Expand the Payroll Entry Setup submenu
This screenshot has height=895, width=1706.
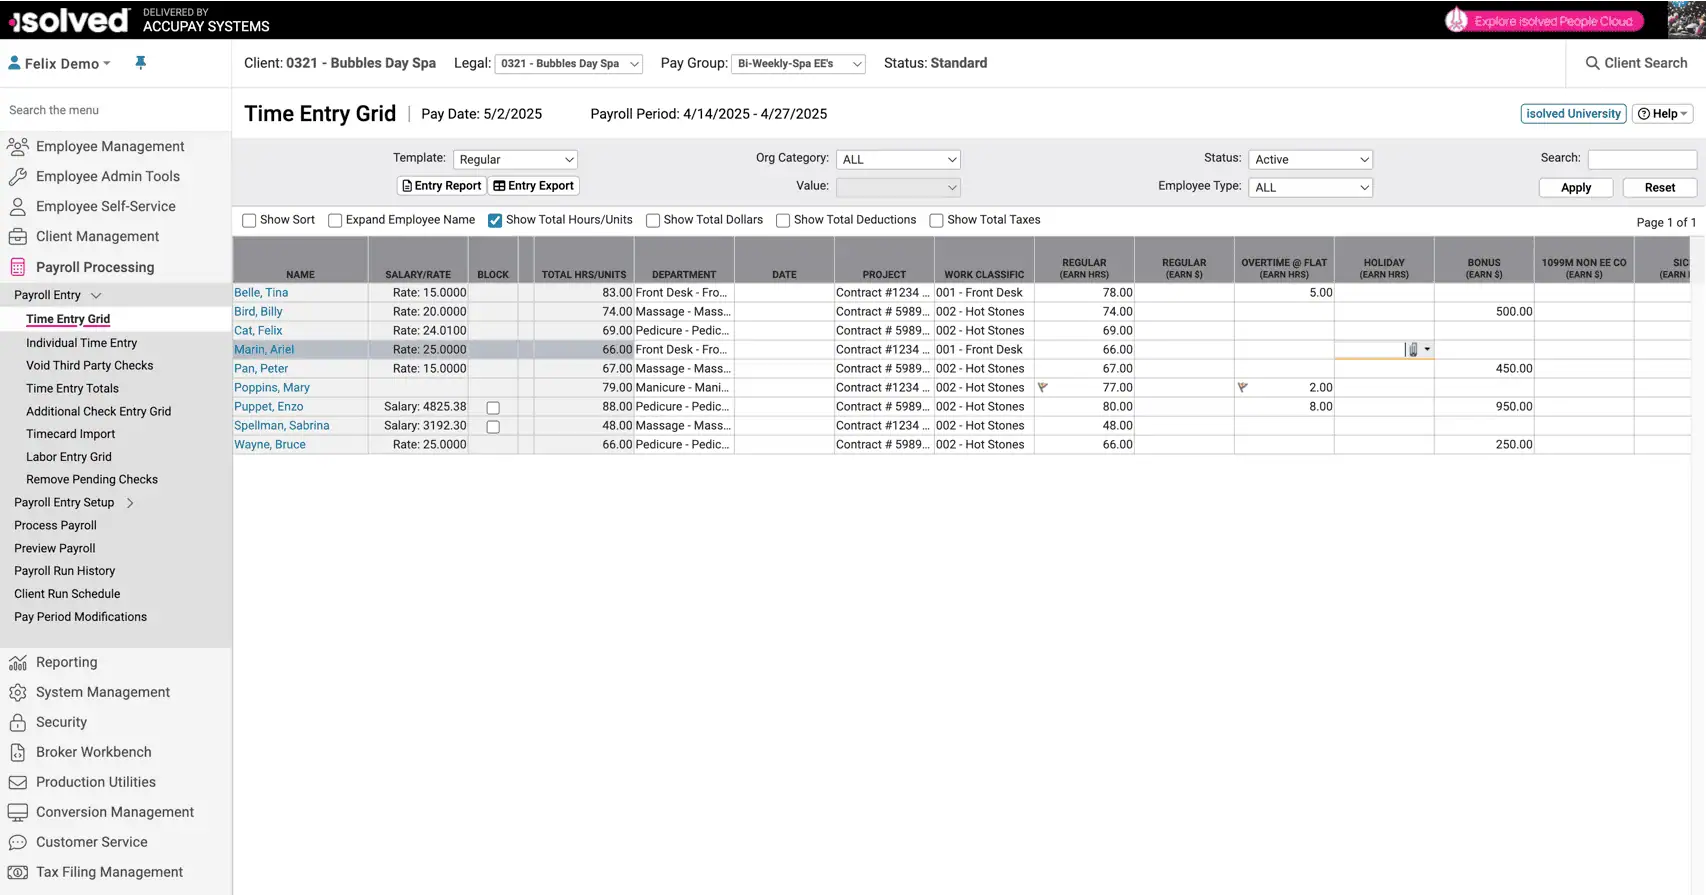(130, 503)
